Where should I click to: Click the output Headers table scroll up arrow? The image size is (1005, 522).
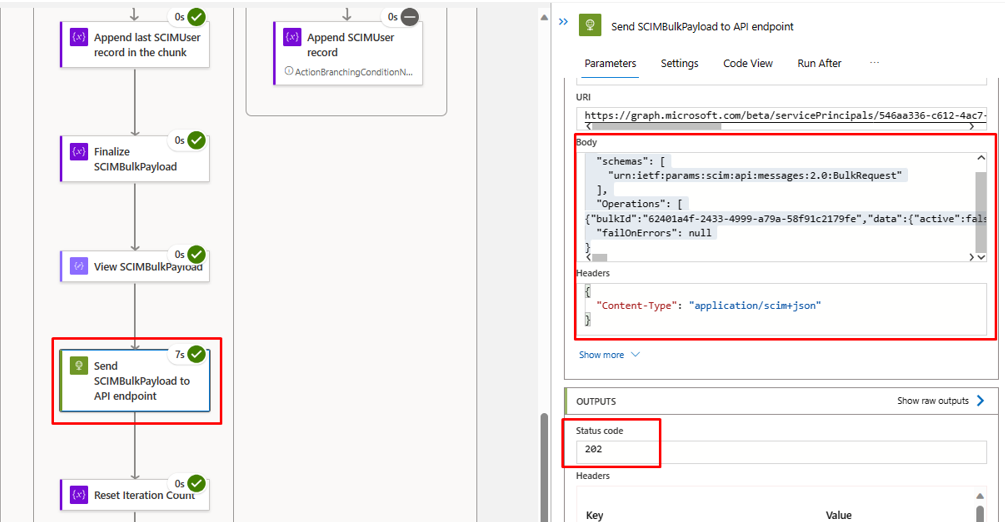pyautogui.click(x=980, y=496)
